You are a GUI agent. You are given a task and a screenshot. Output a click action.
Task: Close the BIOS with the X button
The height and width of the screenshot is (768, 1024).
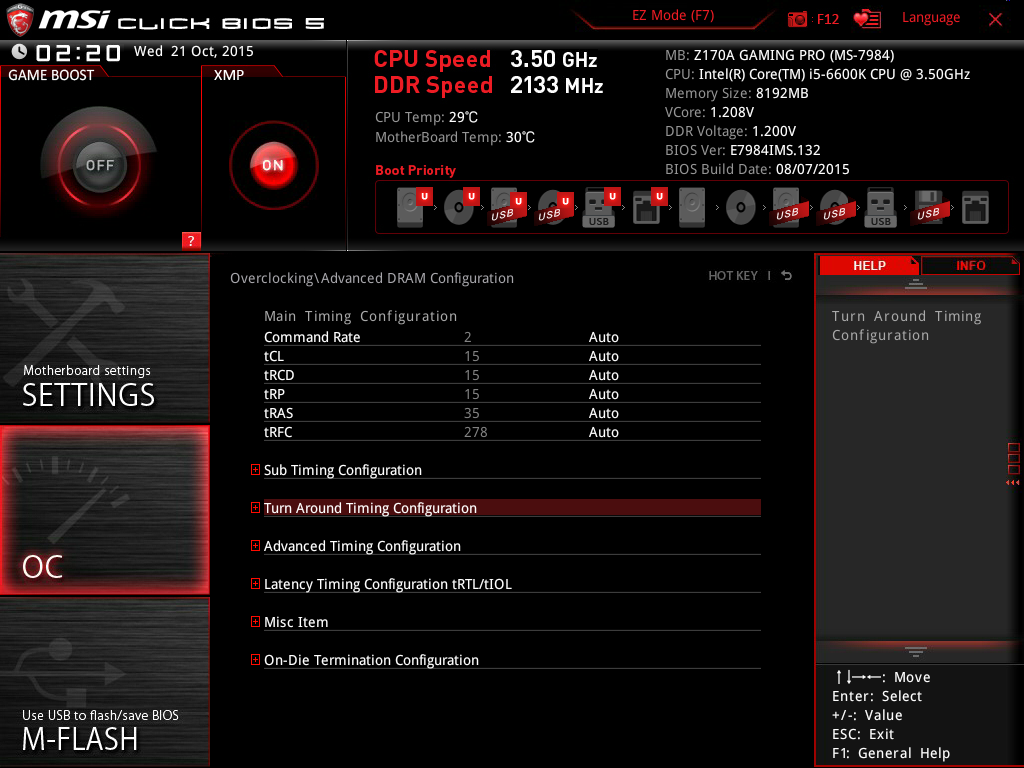click(995, 20)
